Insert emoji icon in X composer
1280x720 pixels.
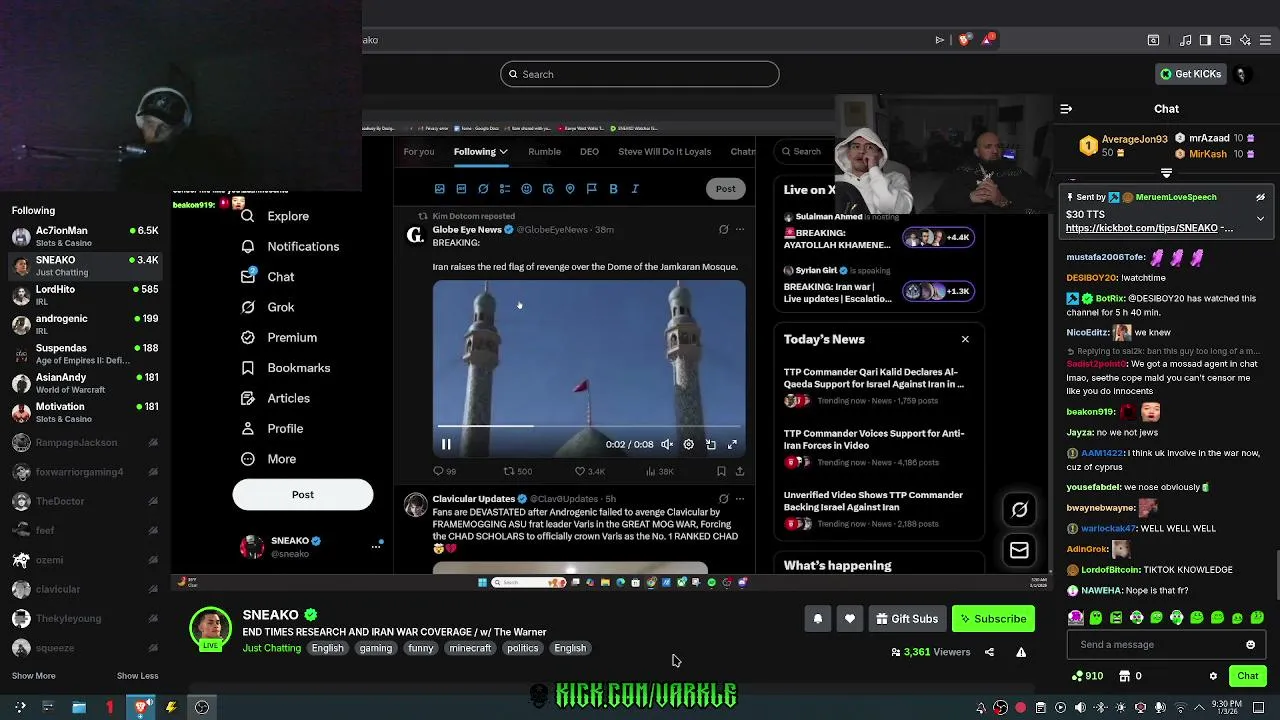526,189
